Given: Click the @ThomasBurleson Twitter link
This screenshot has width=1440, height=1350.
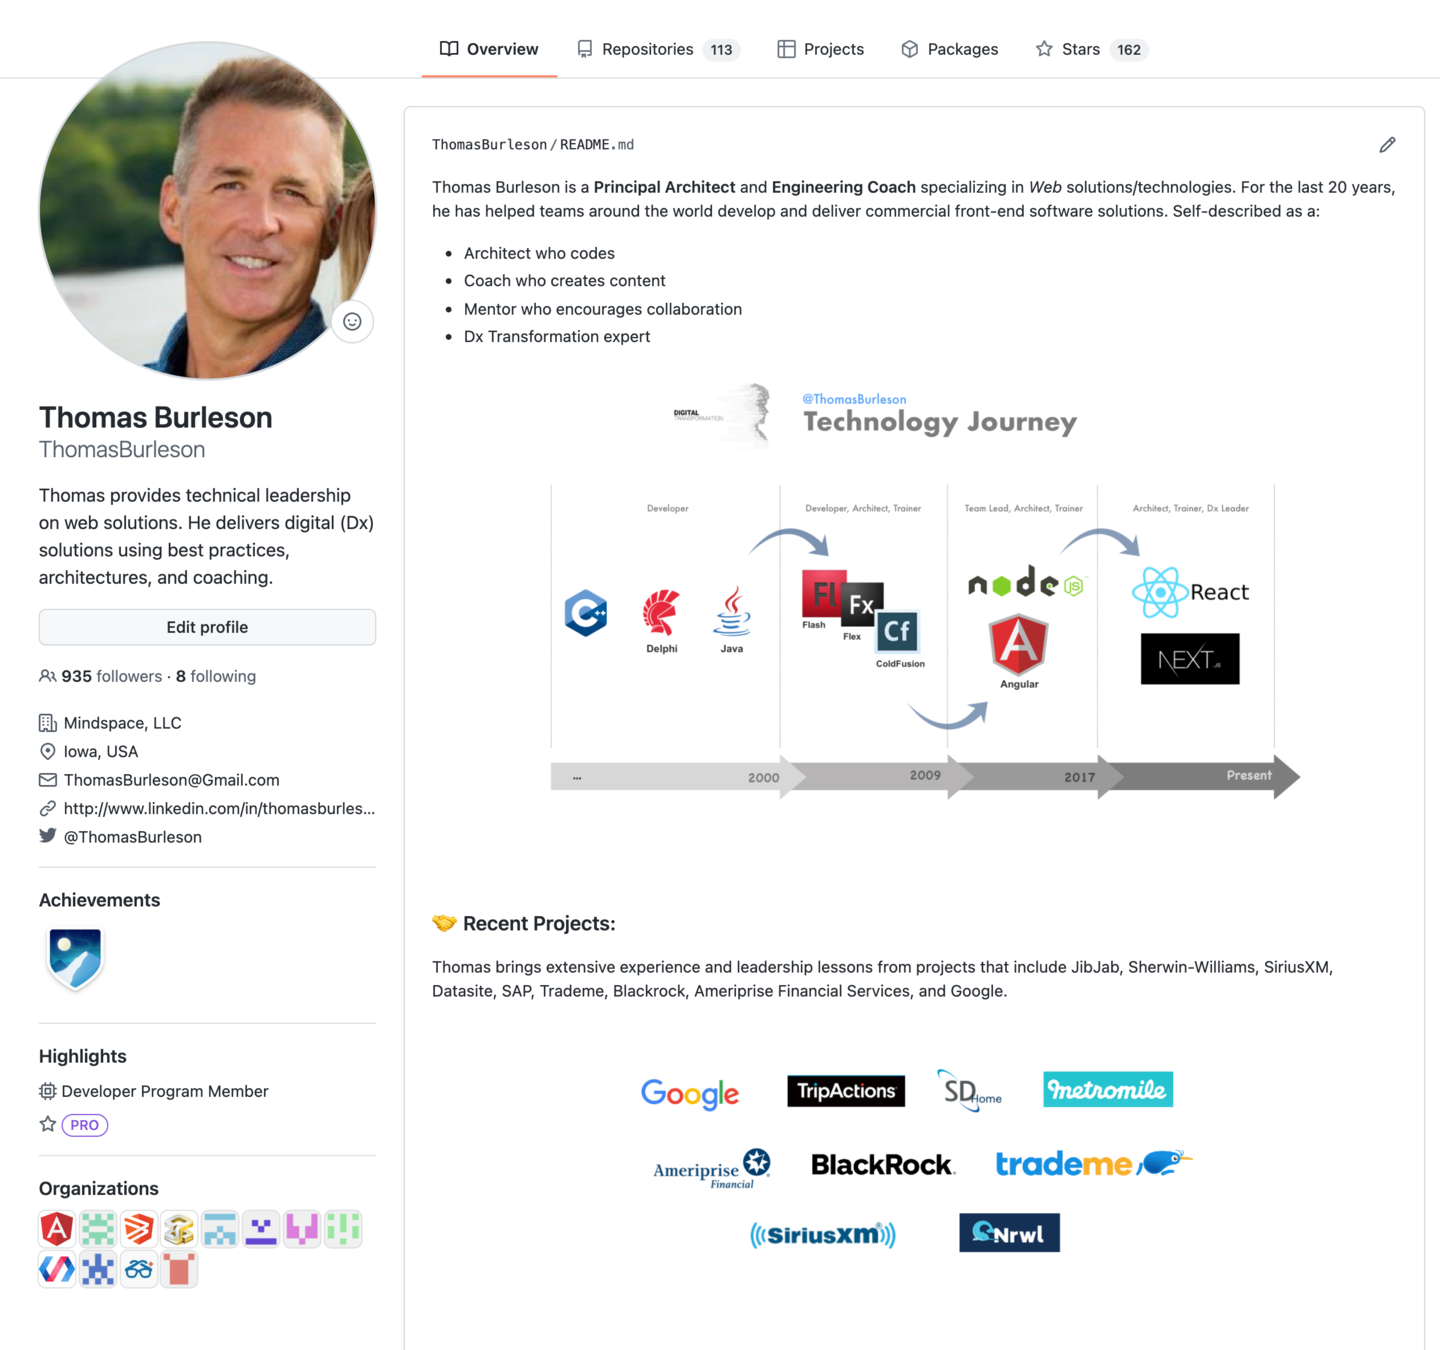Looking at the screenshot, I should (133, 837).
